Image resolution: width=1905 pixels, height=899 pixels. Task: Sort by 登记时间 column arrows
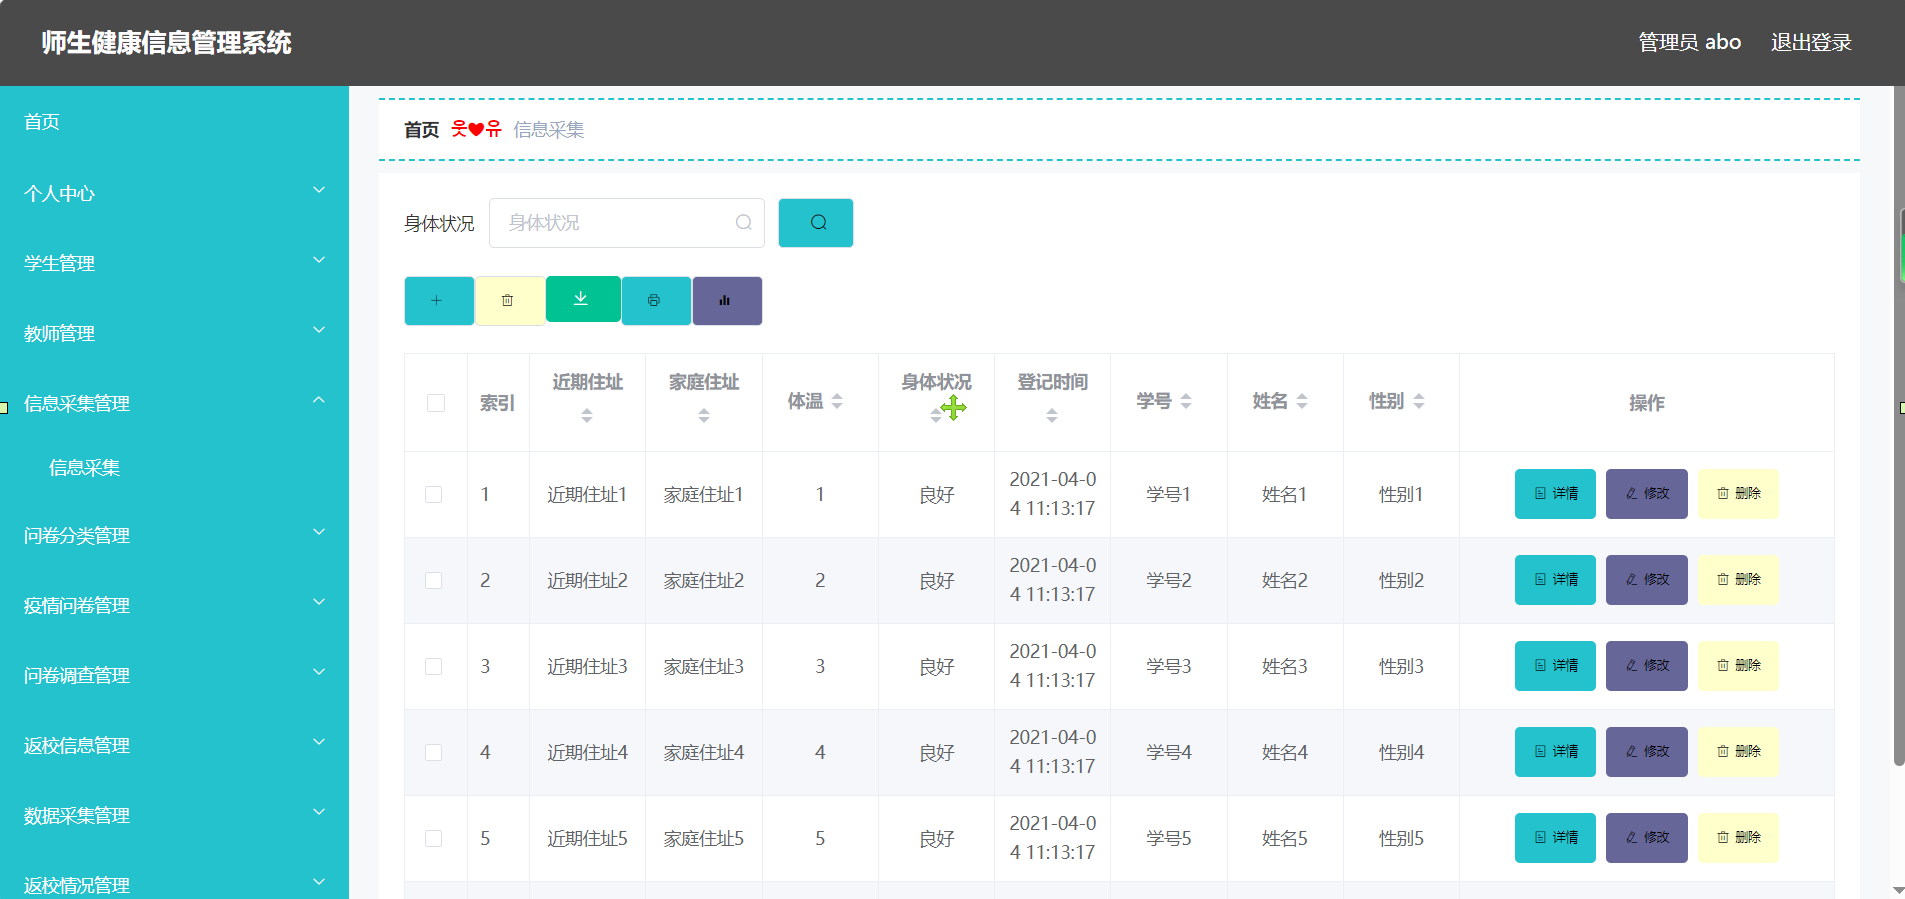[x=1052, y=415]
